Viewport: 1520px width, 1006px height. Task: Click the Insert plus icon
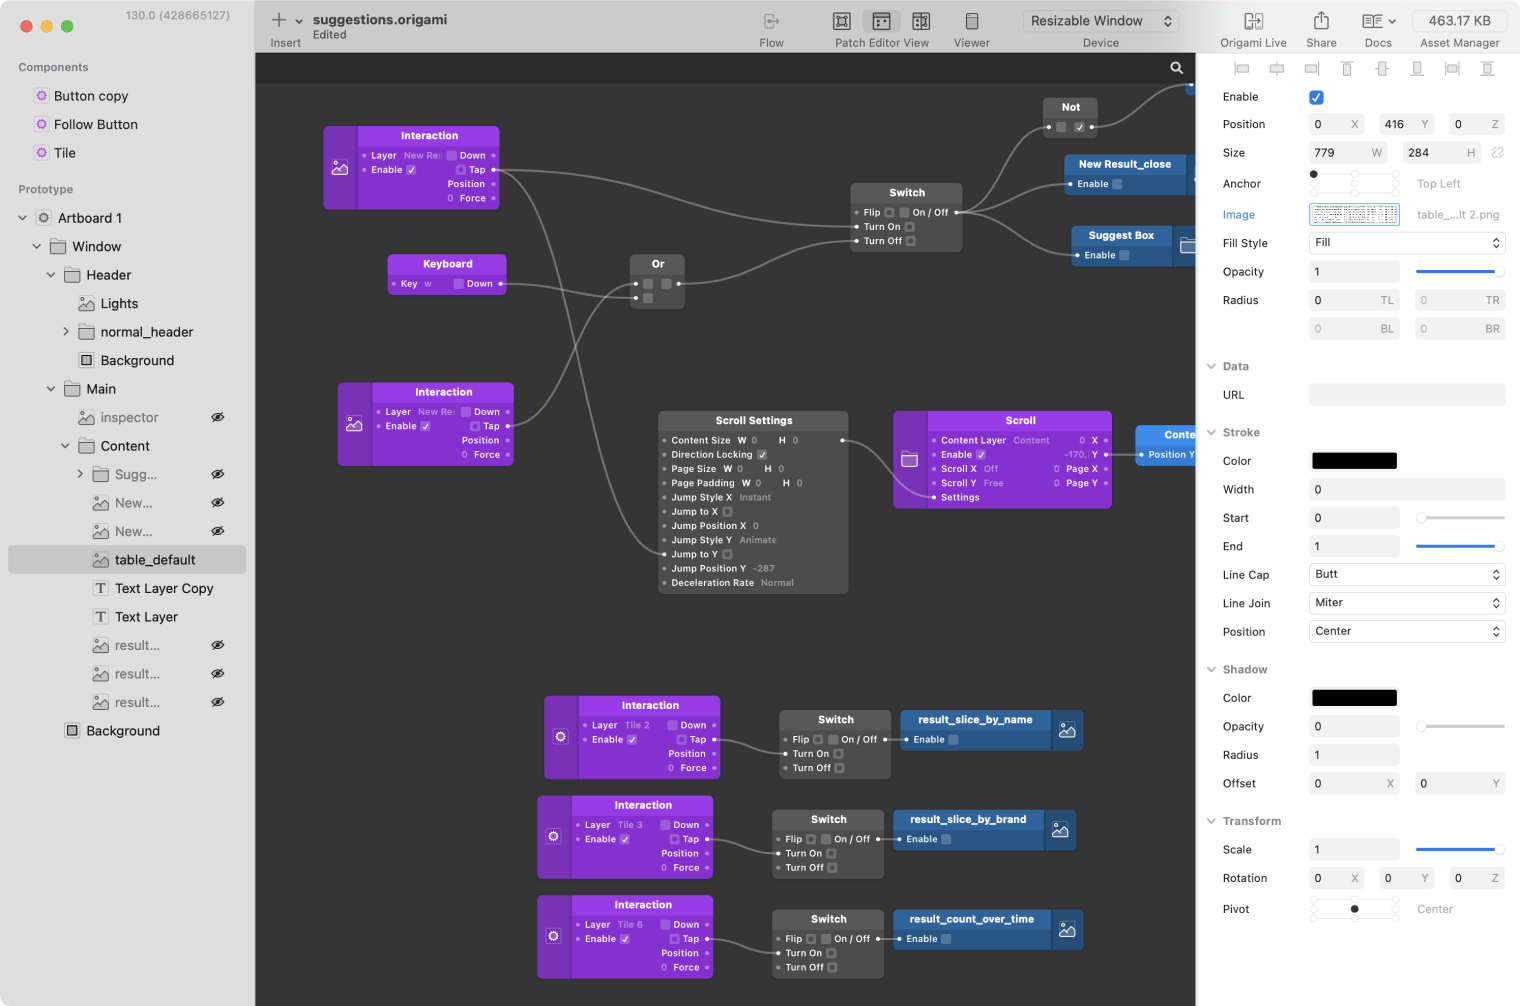[279, 20]
